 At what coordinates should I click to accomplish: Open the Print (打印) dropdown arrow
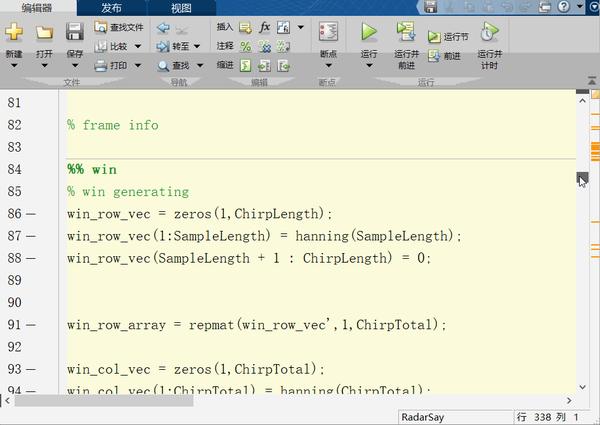[138, 65]
